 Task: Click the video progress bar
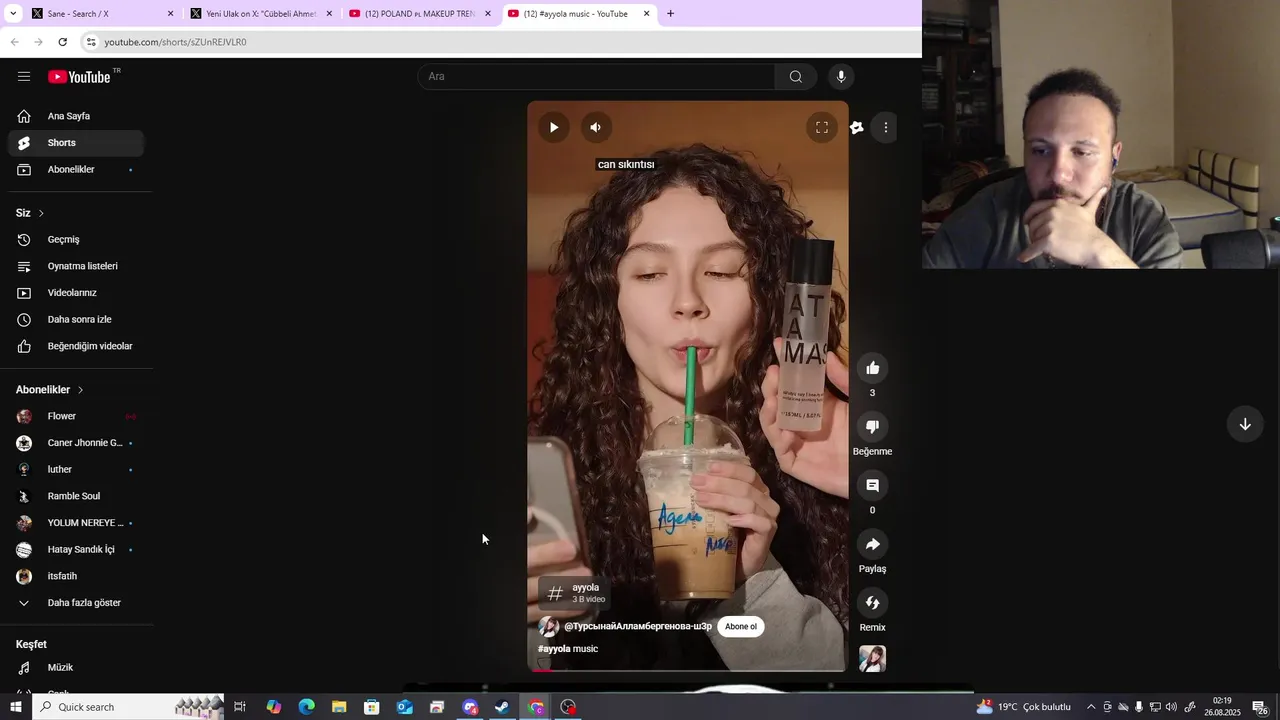pos(688,670)
